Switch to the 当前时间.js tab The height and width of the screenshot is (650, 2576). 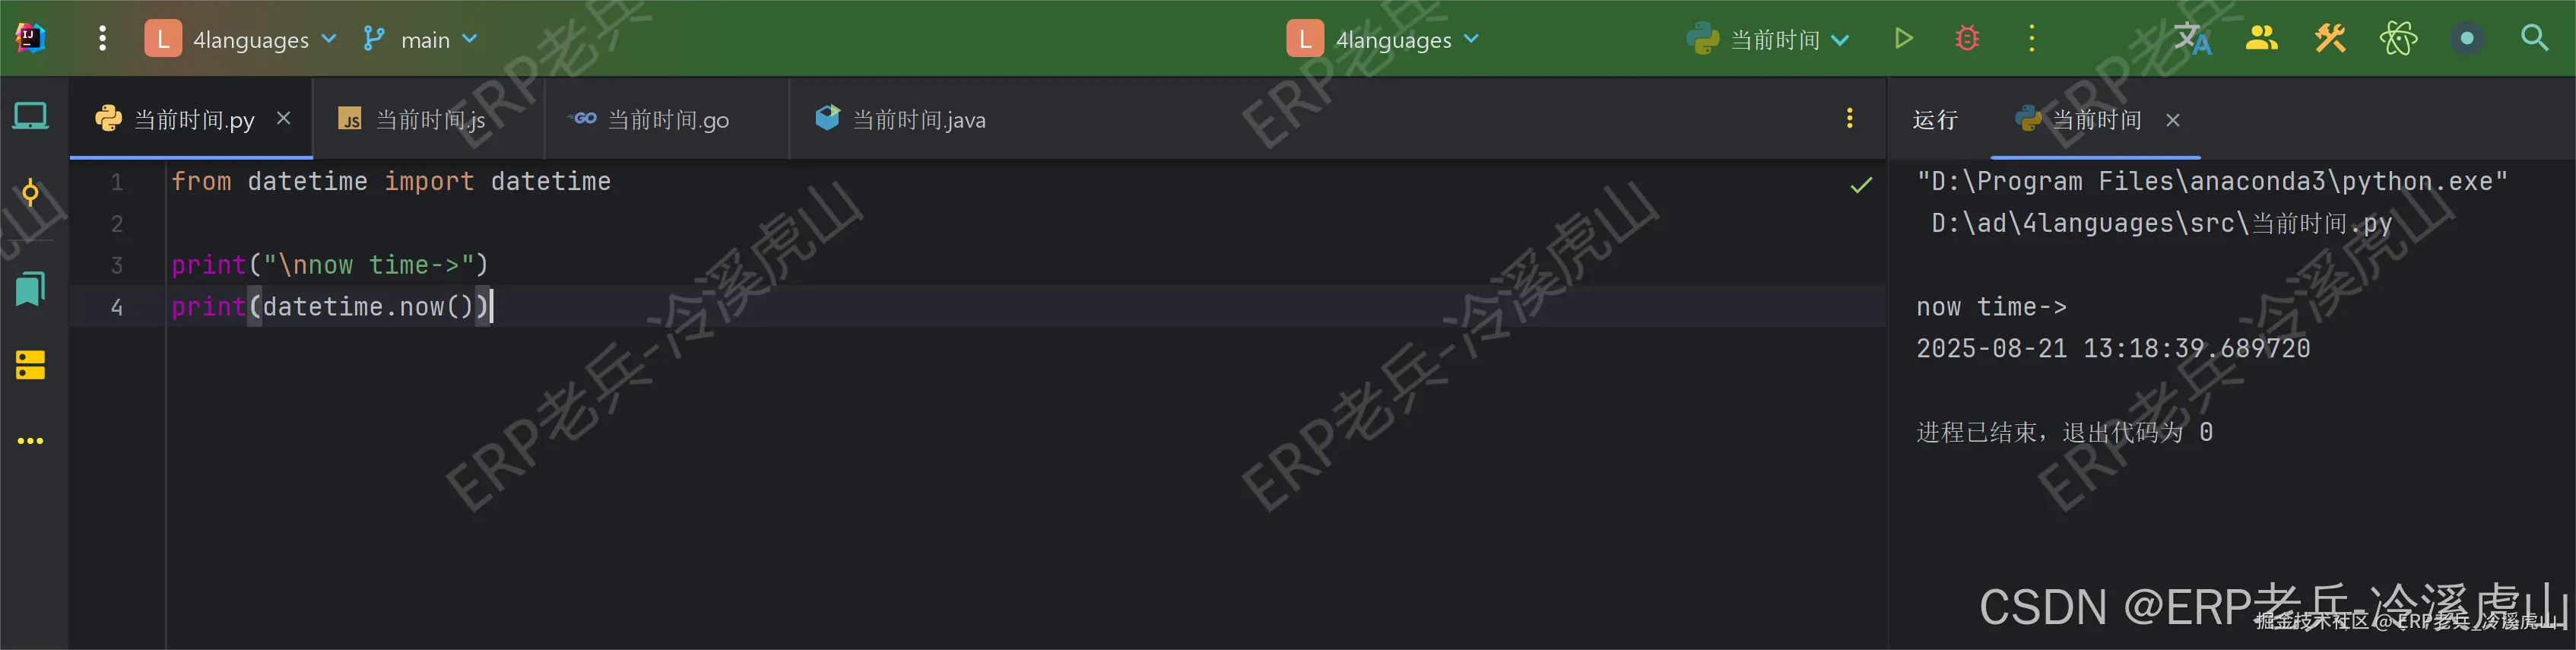point(411,120)
